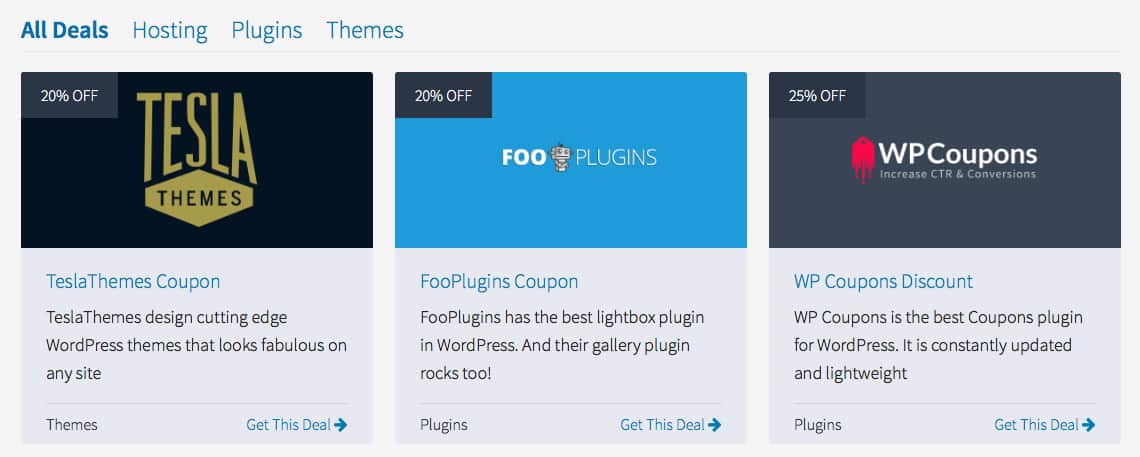This screenshot has width=1140, height=457.
Task: Open the FooPlugins Coupon title link
Action: pyautogui.click(x=499, y=281)
